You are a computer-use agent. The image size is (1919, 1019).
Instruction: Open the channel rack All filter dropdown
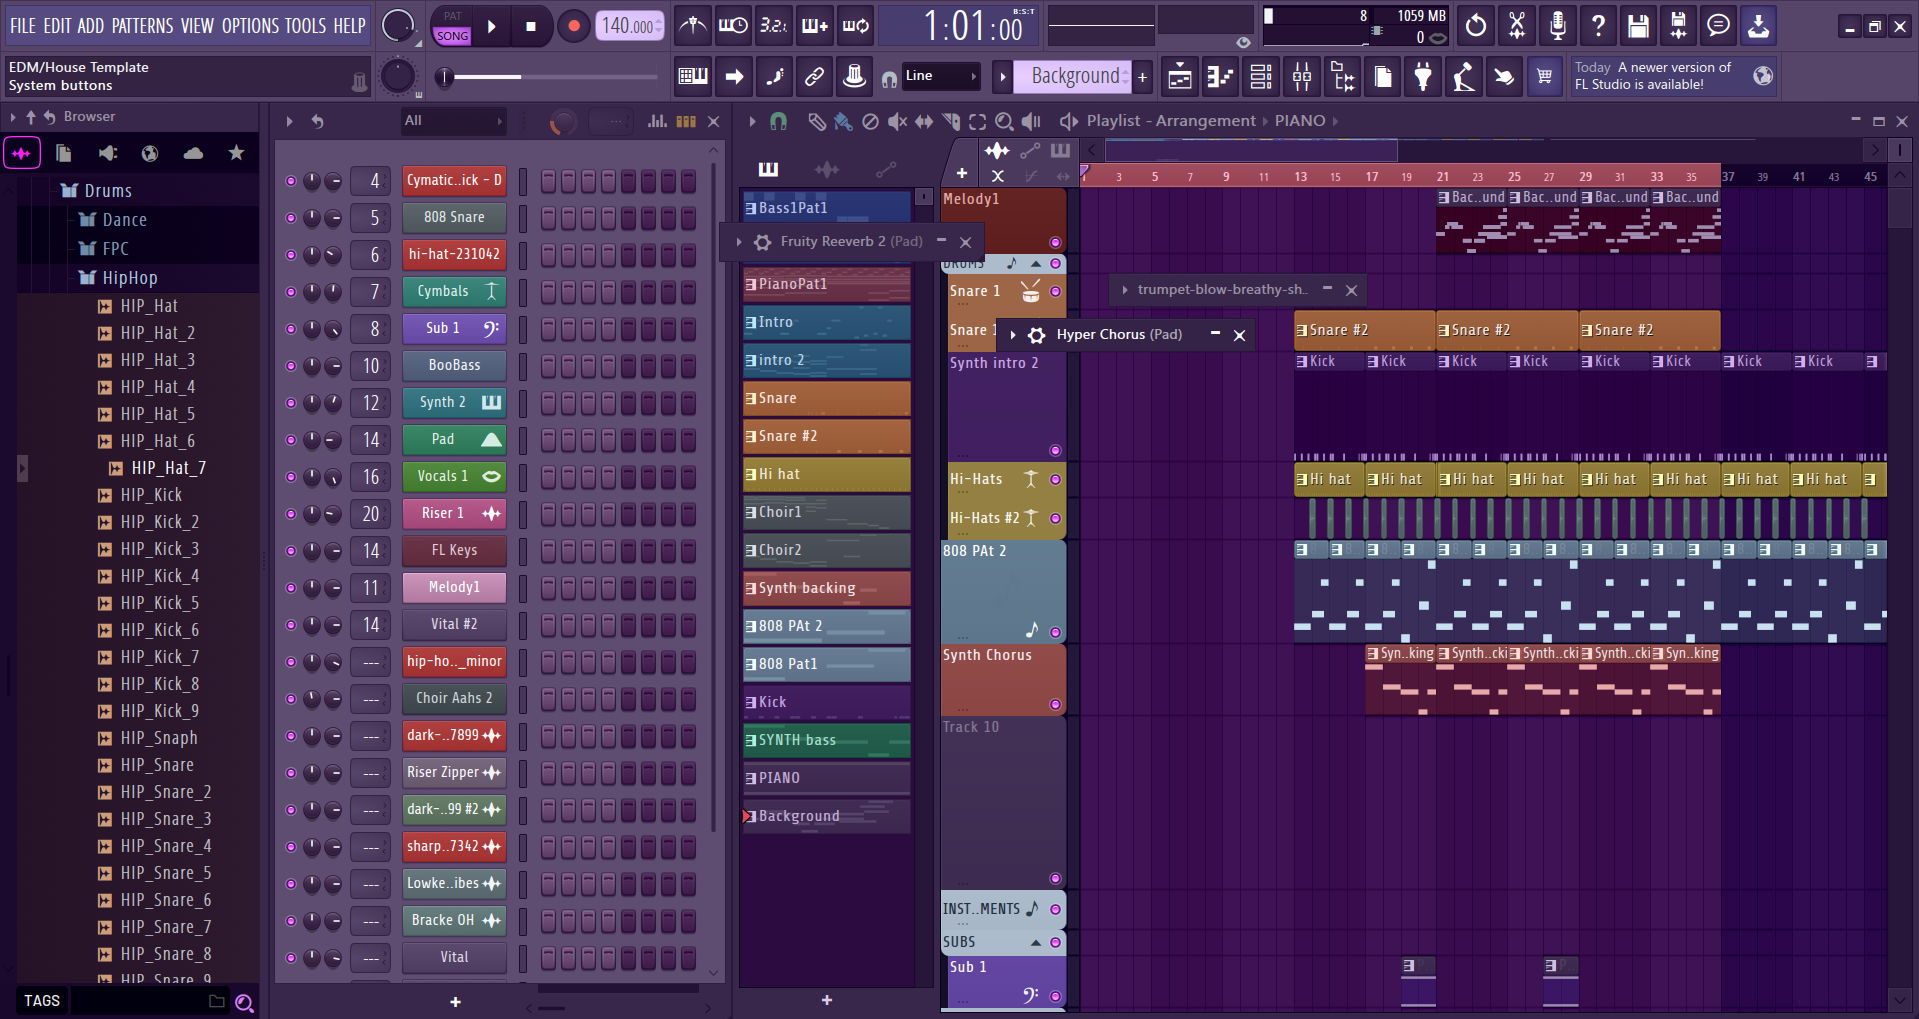(x=453, y=121)
